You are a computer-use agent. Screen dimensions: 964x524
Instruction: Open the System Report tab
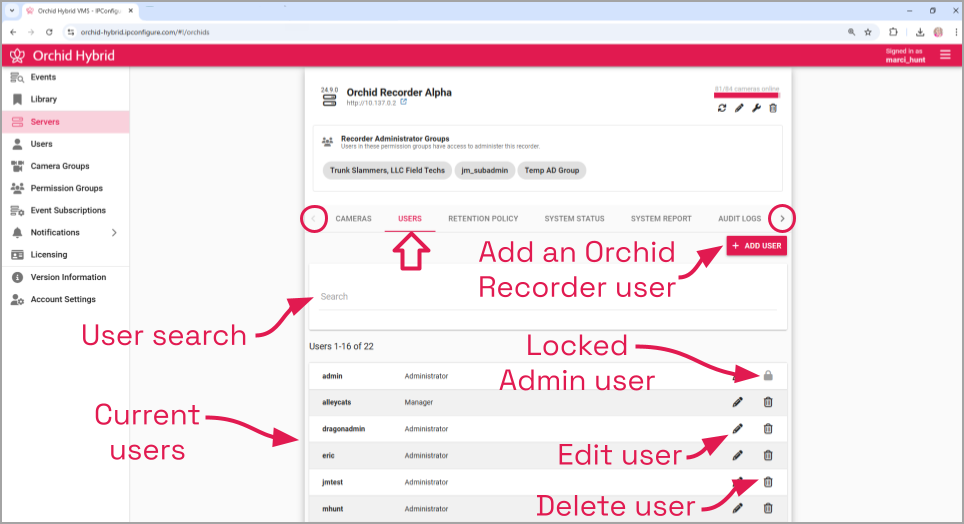661,218
